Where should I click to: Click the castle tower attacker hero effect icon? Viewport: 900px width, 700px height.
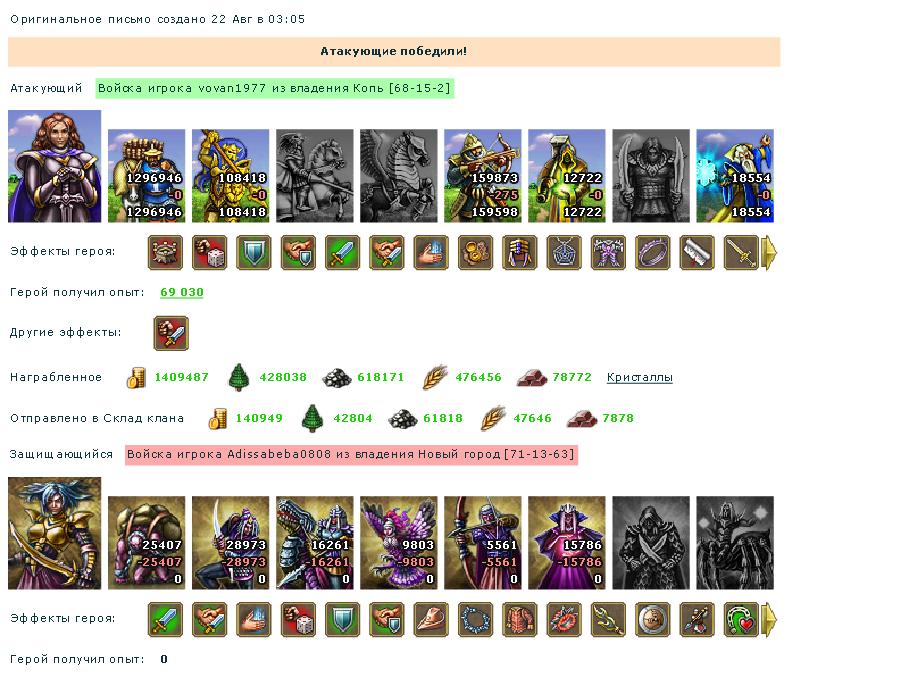165,252
